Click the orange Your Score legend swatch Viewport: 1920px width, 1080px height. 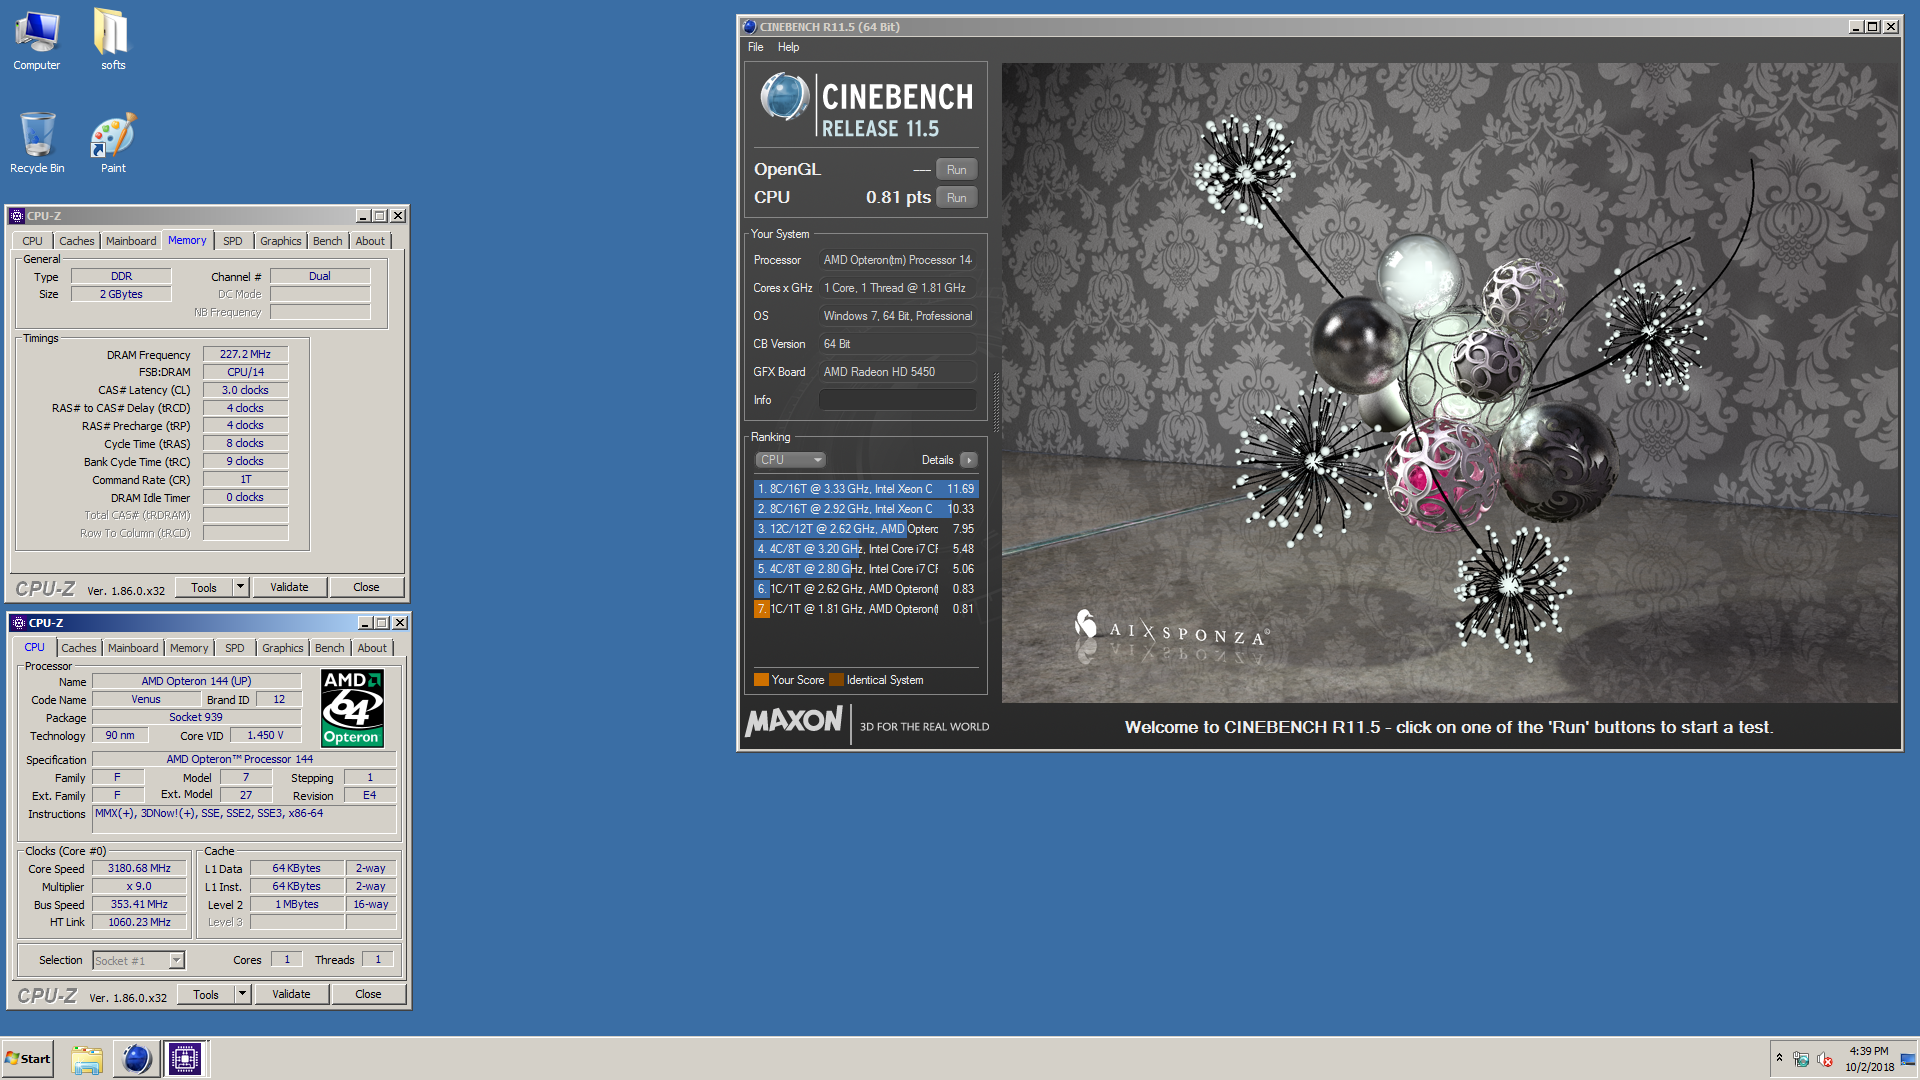pyautogui.click(x=761, y=680)
